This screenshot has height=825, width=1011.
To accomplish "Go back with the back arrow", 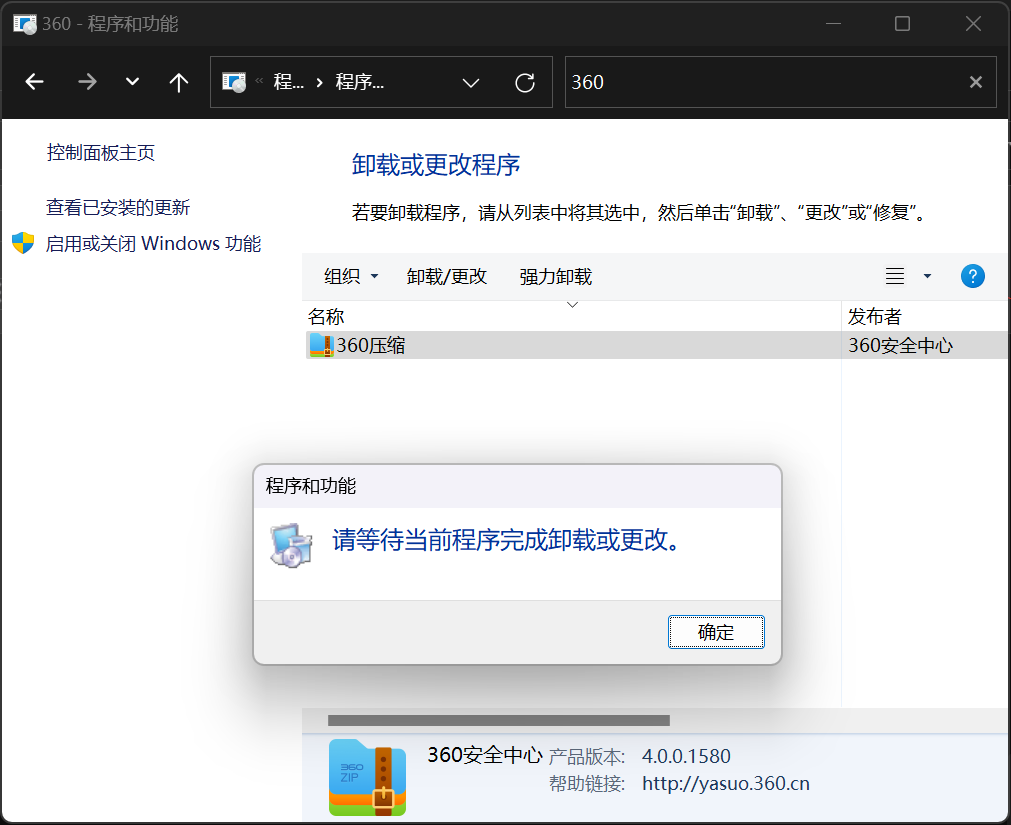I will coord(34,82).
